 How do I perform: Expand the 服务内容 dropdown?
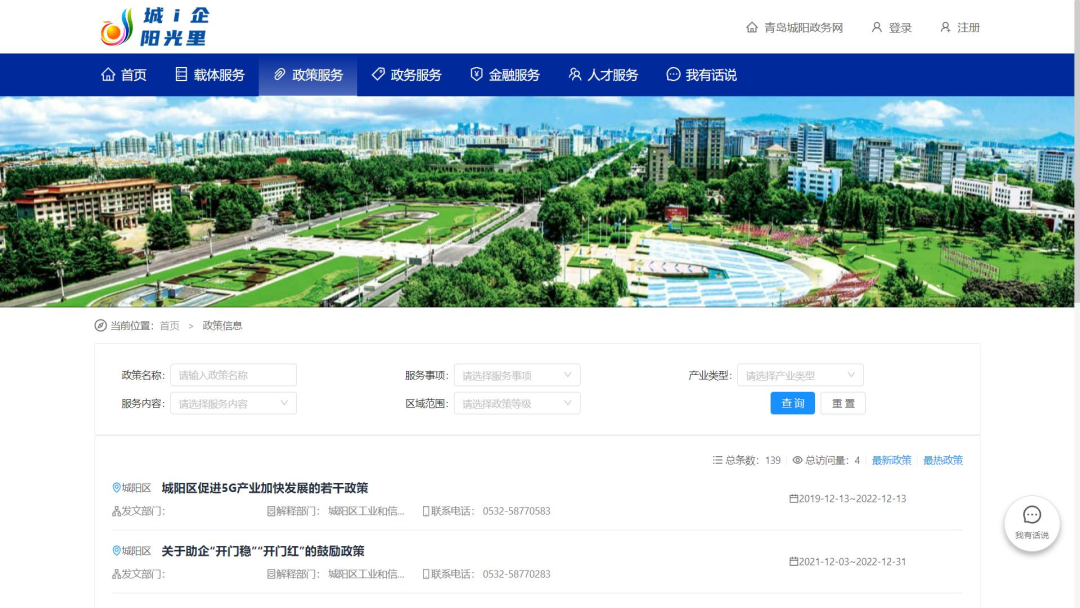(233, 403)
